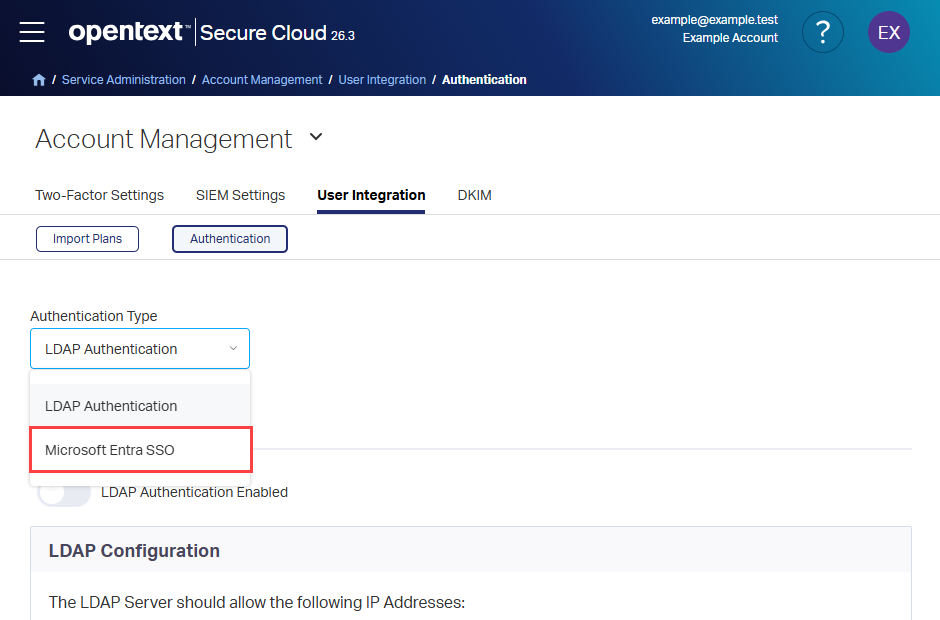This screenshot has width=940, height=620.
Task: Click the LDAP Server IP Addresses text
Action: coord(257,602)
